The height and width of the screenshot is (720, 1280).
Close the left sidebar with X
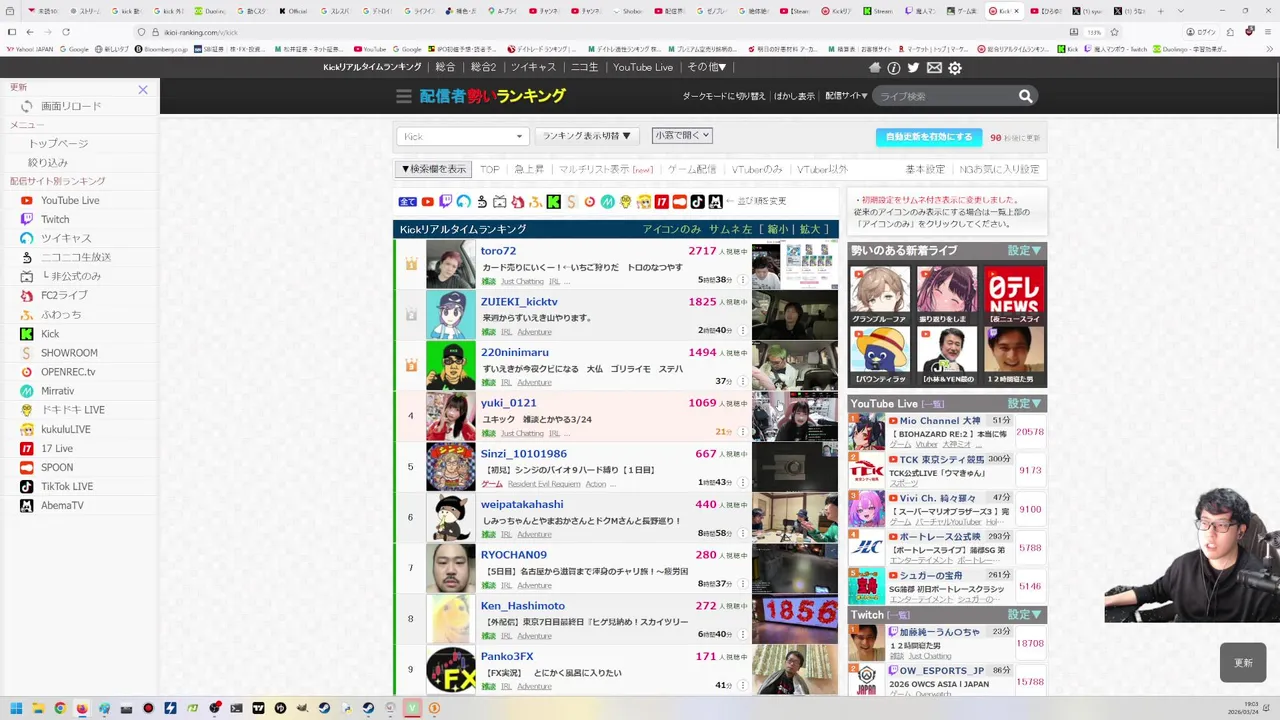click(x=143, y=90)
